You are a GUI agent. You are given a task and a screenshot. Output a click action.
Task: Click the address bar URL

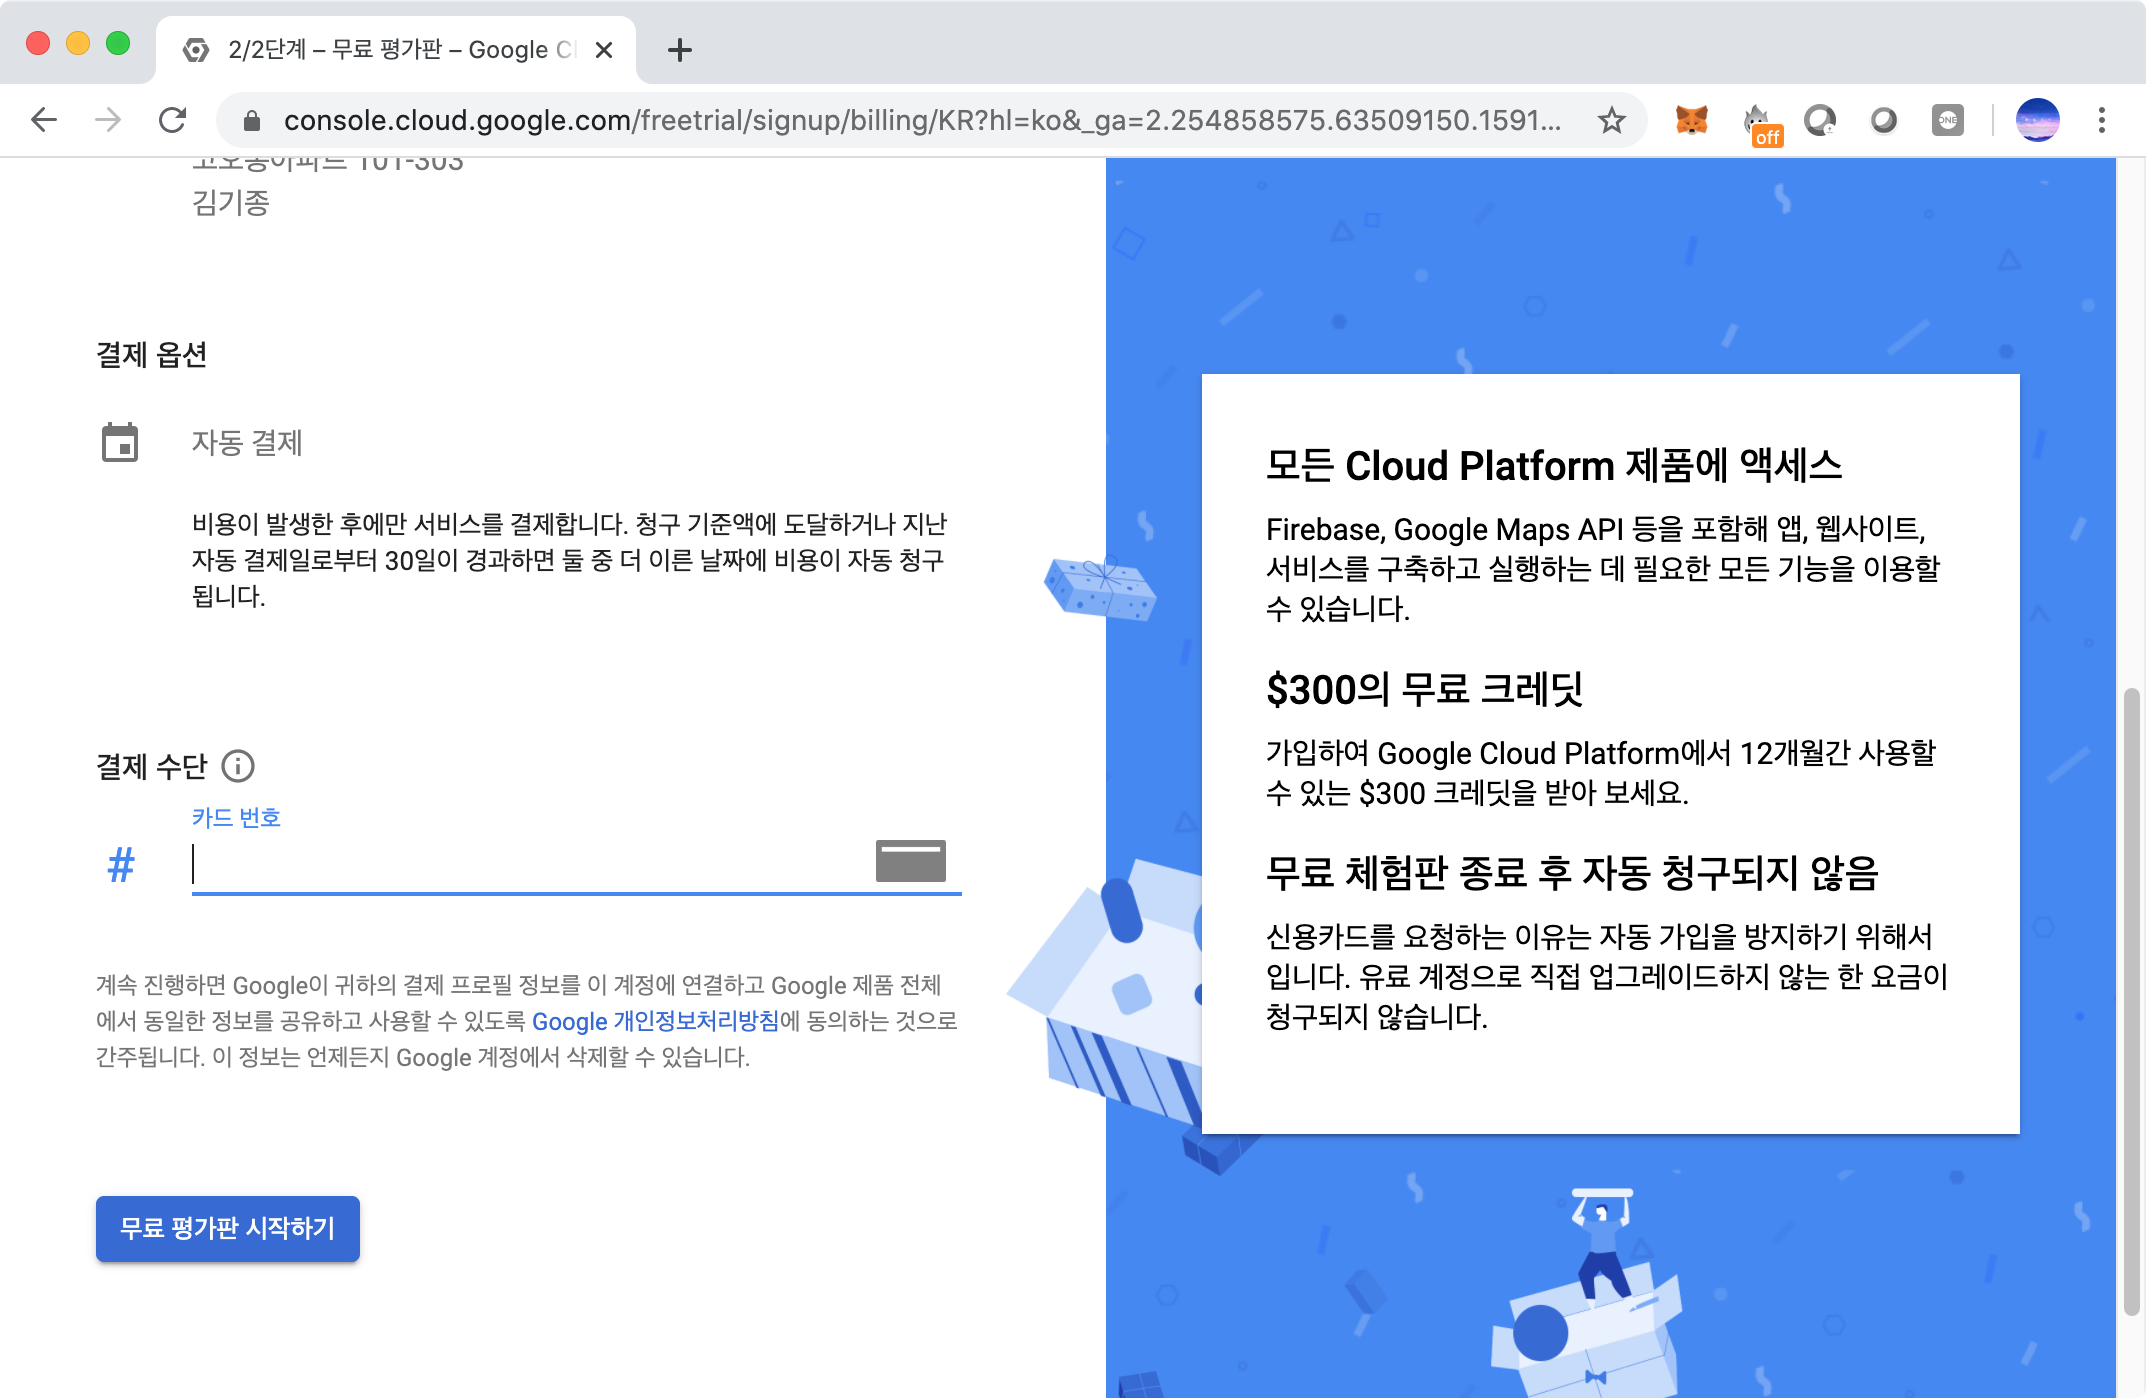(920, 121)
